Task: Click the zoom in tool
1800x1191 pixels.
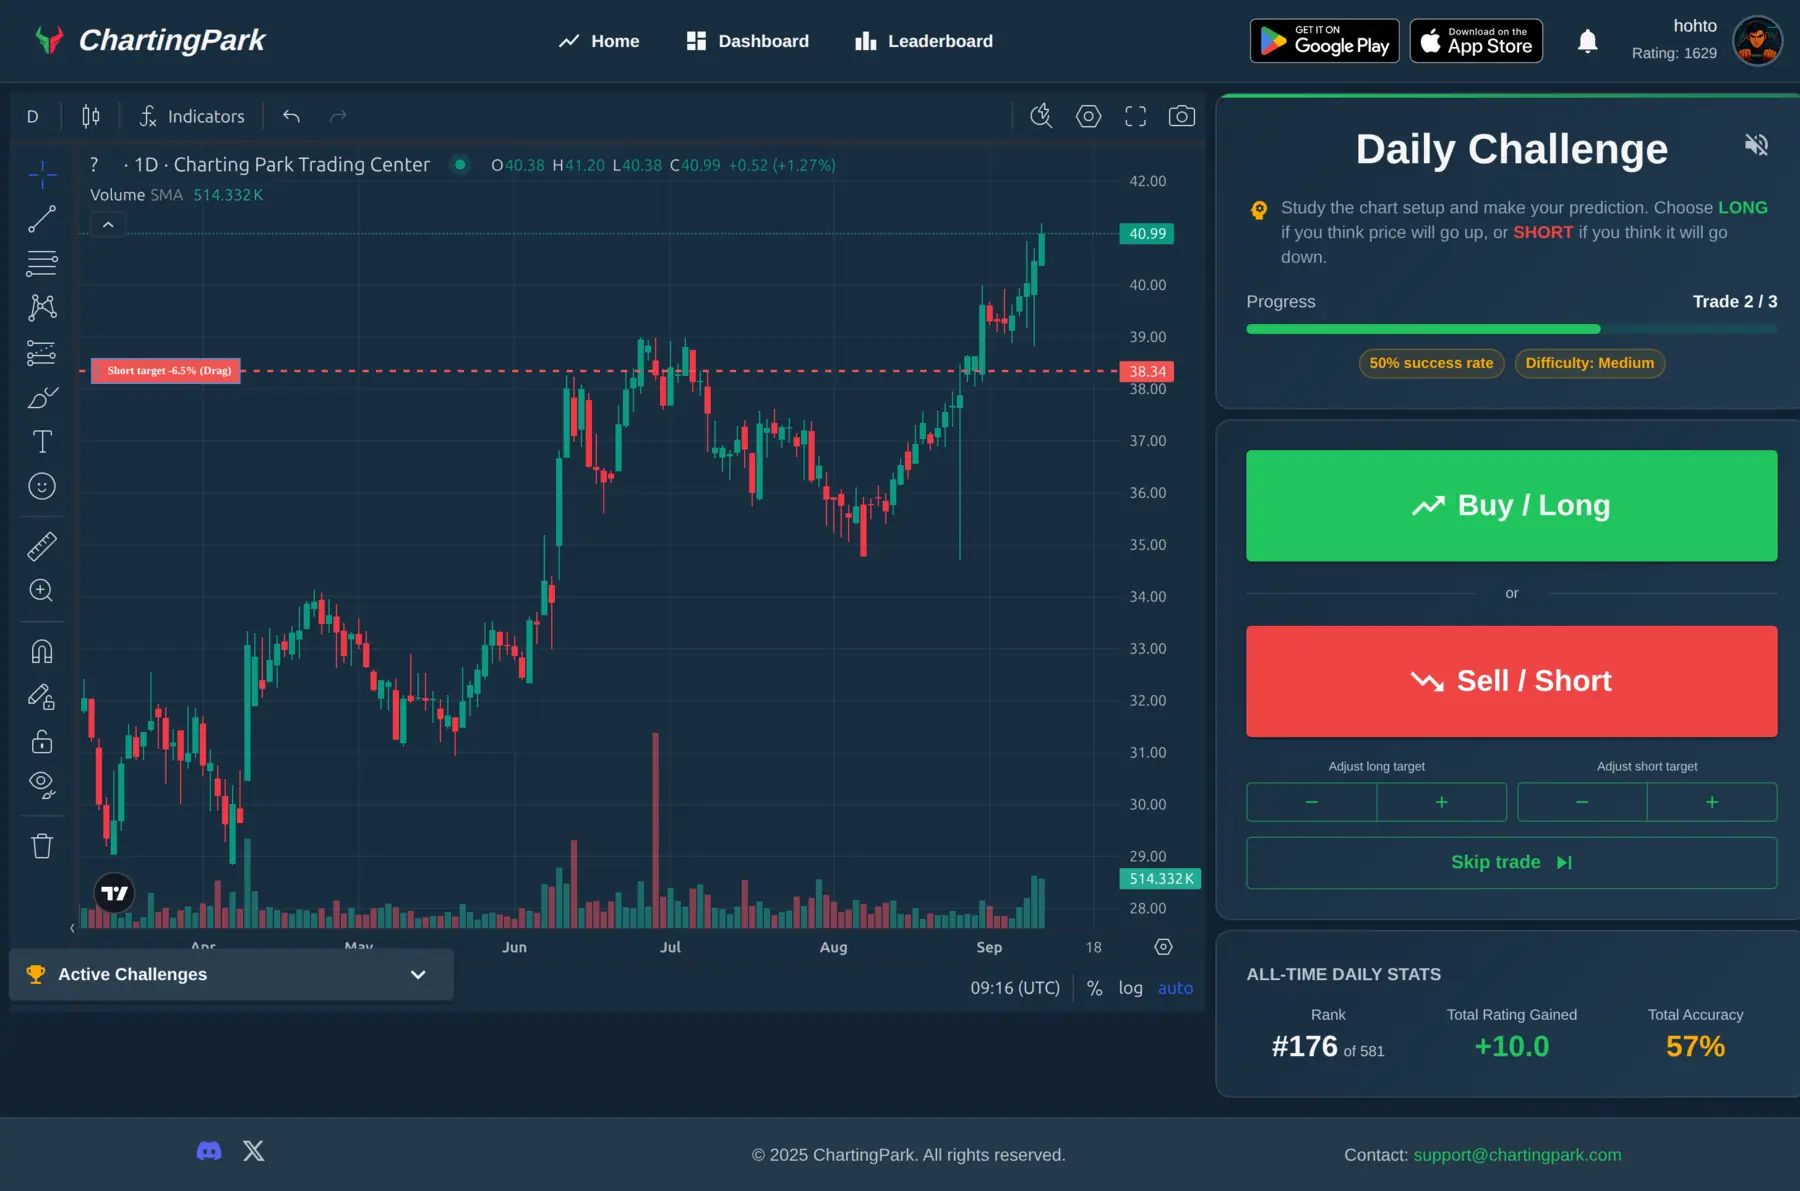Action: 42,590
